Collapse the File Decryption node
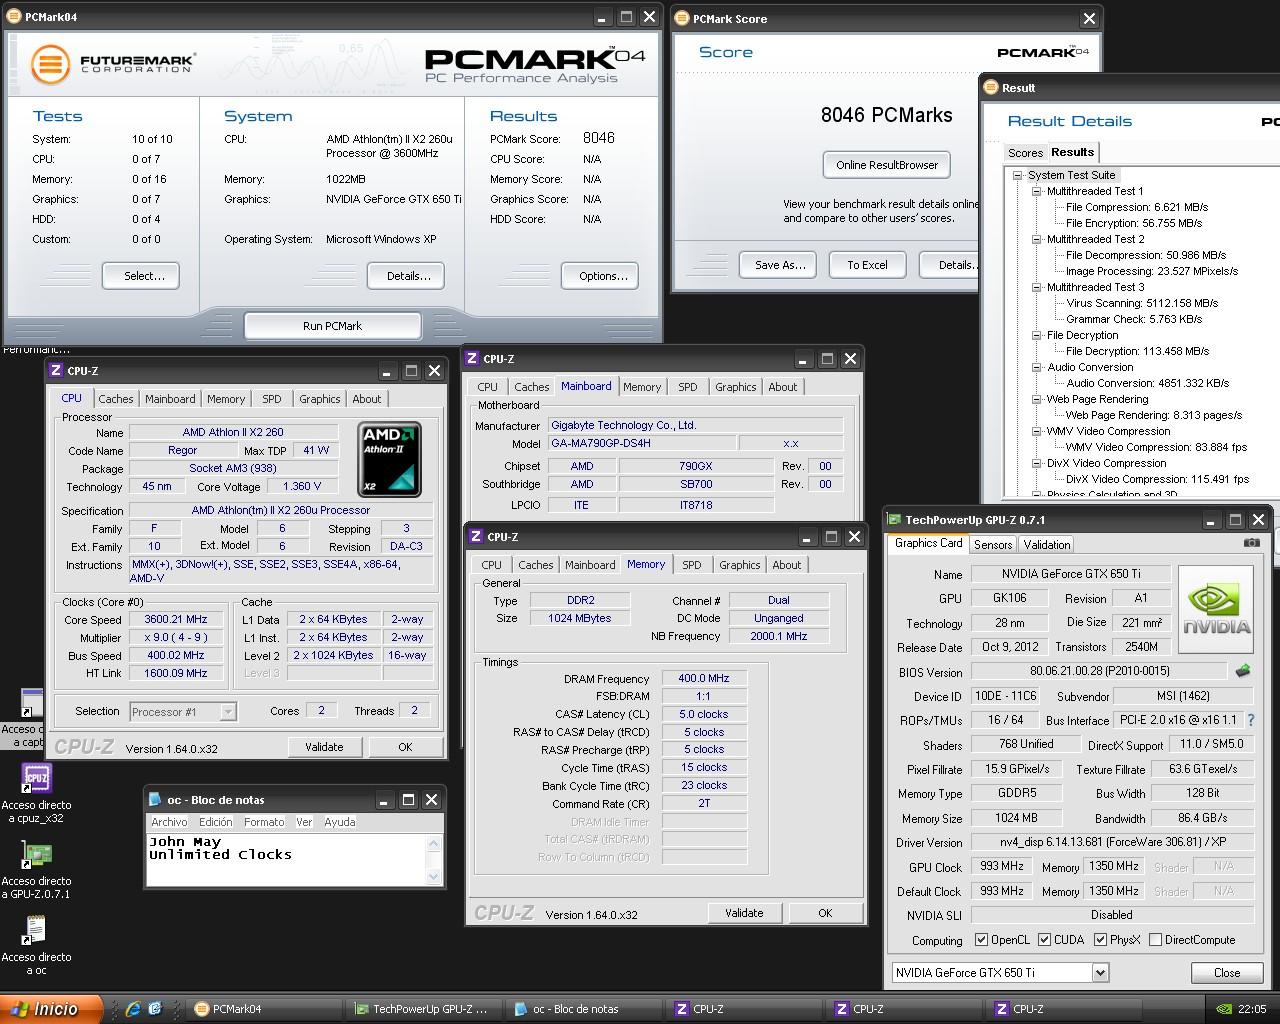 point(1037,335)
